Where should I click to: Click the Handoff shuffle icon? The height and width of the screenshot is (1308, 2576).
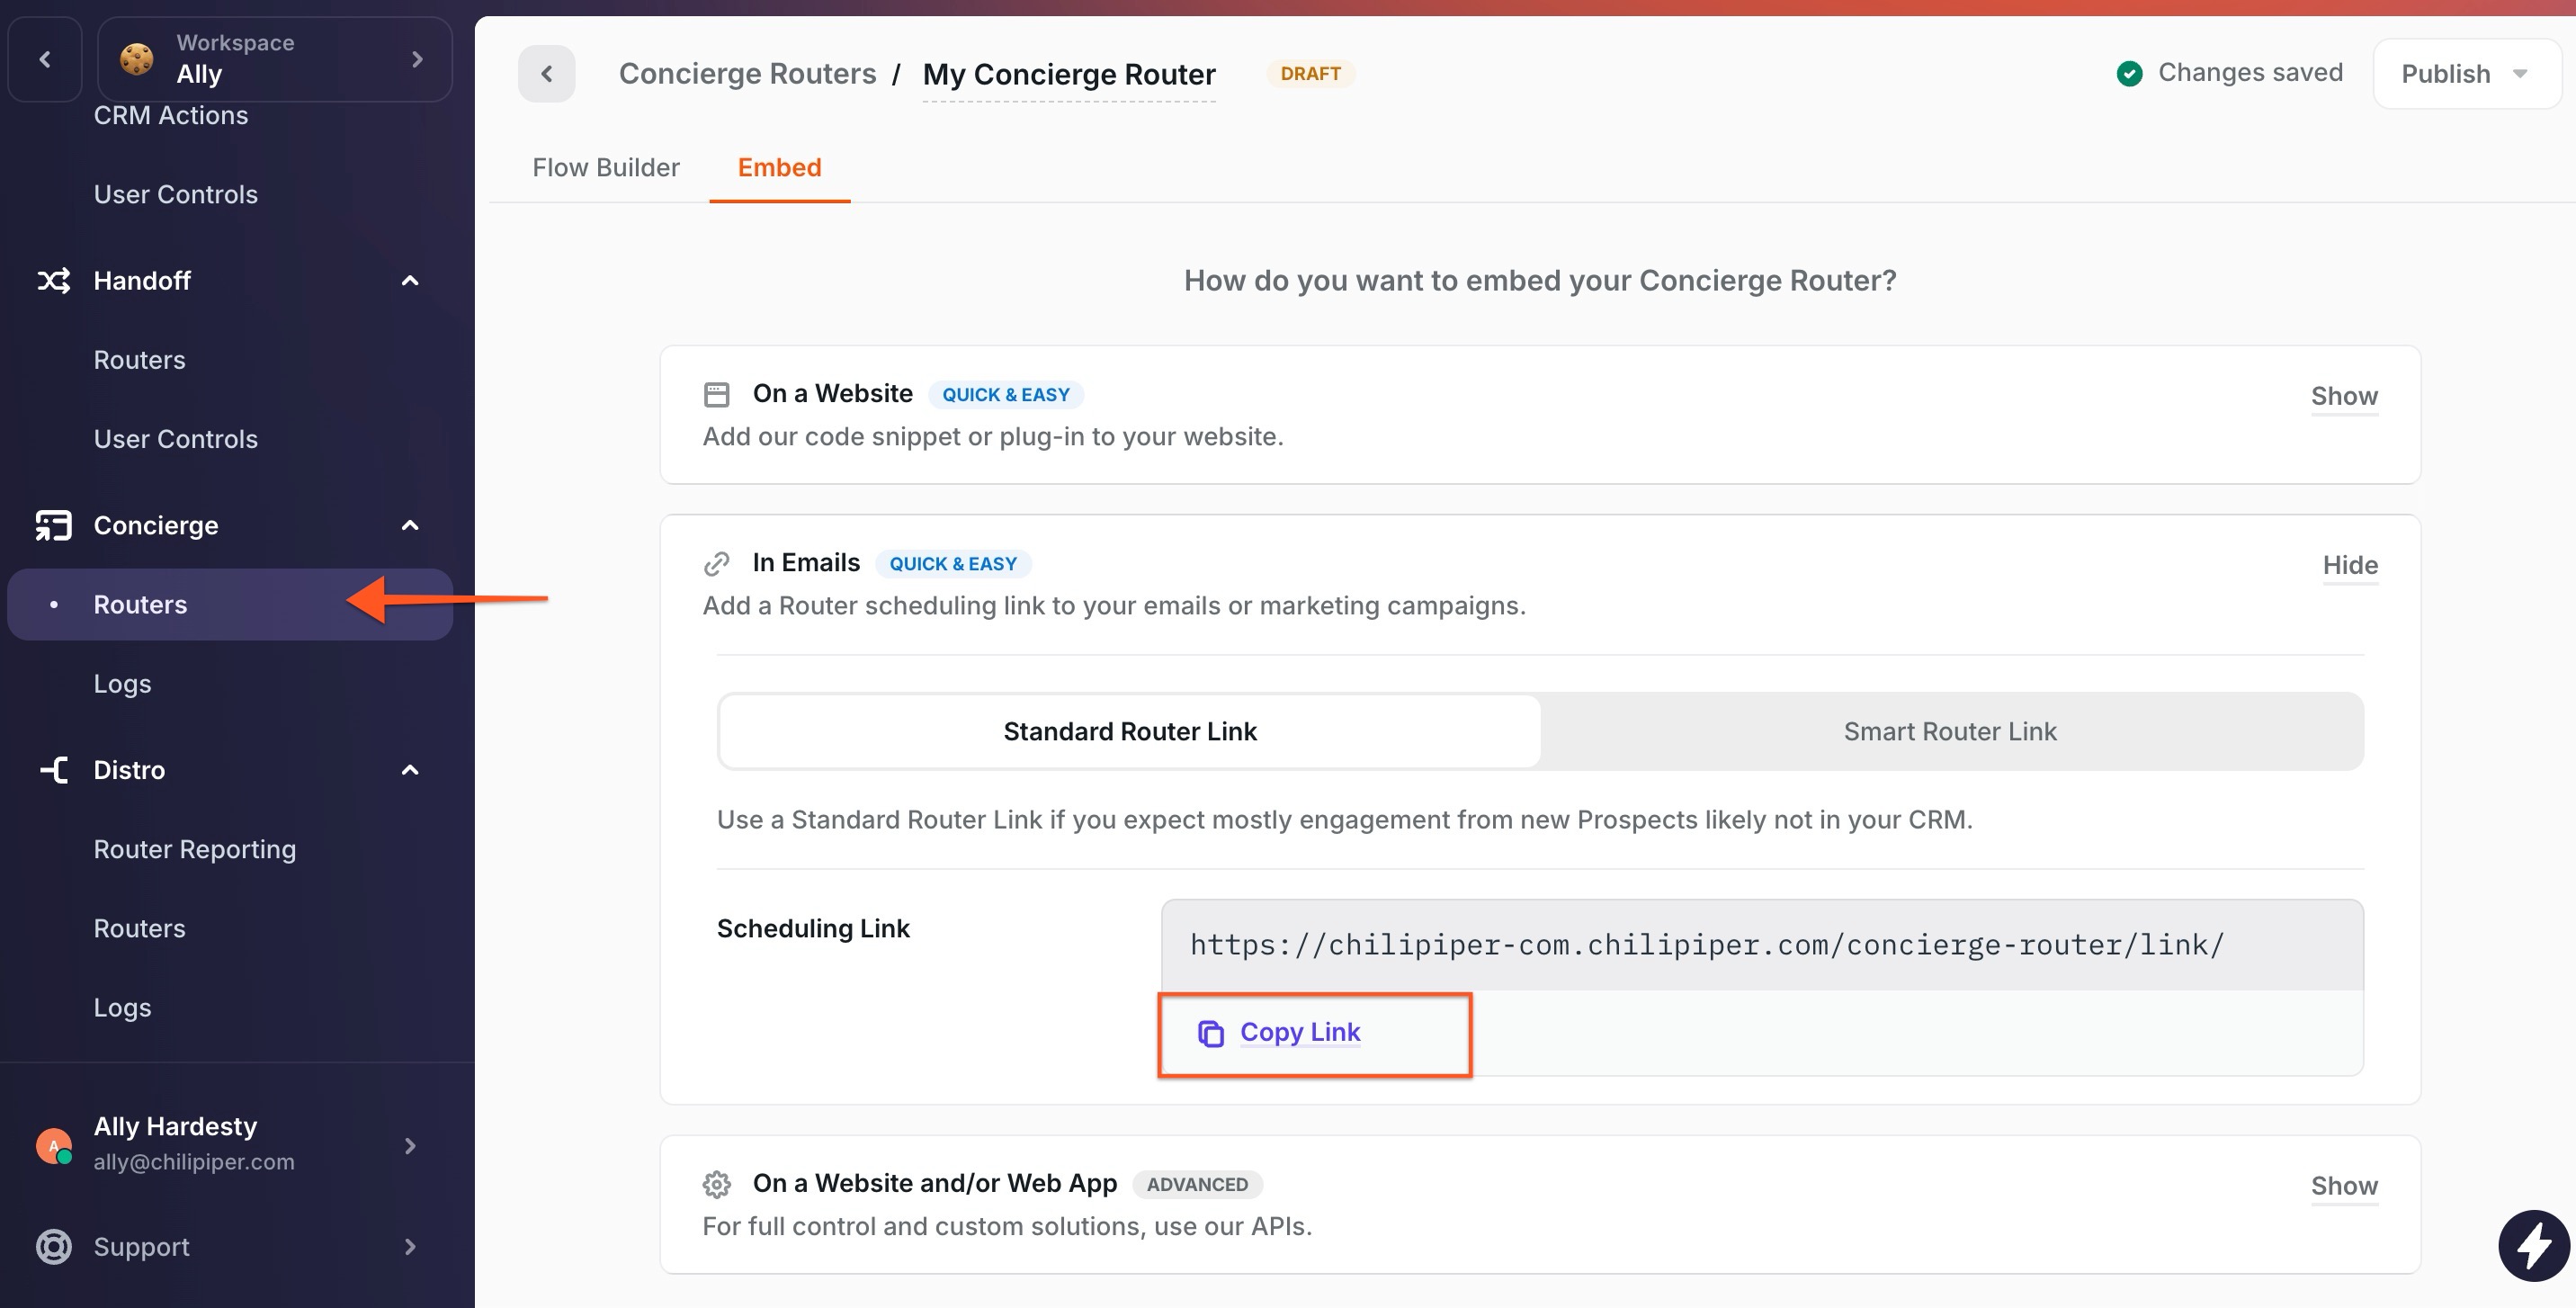click(x=54, y=281)
